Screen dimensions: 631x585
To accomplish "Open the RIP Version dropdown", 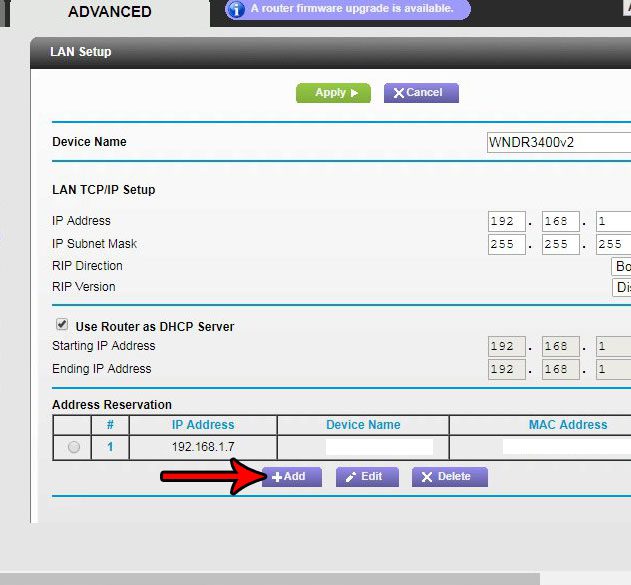I will coord(621,288).
